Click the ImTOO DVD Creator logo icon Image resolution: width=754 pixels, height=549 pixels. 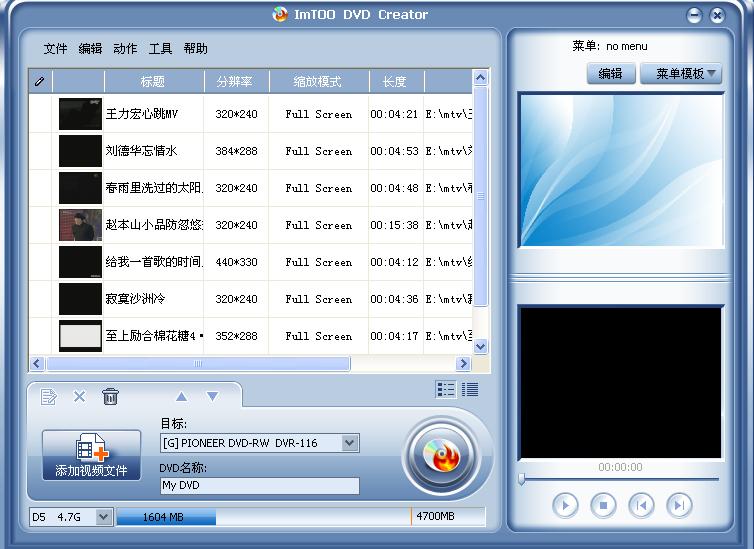[x=280, y=14]
